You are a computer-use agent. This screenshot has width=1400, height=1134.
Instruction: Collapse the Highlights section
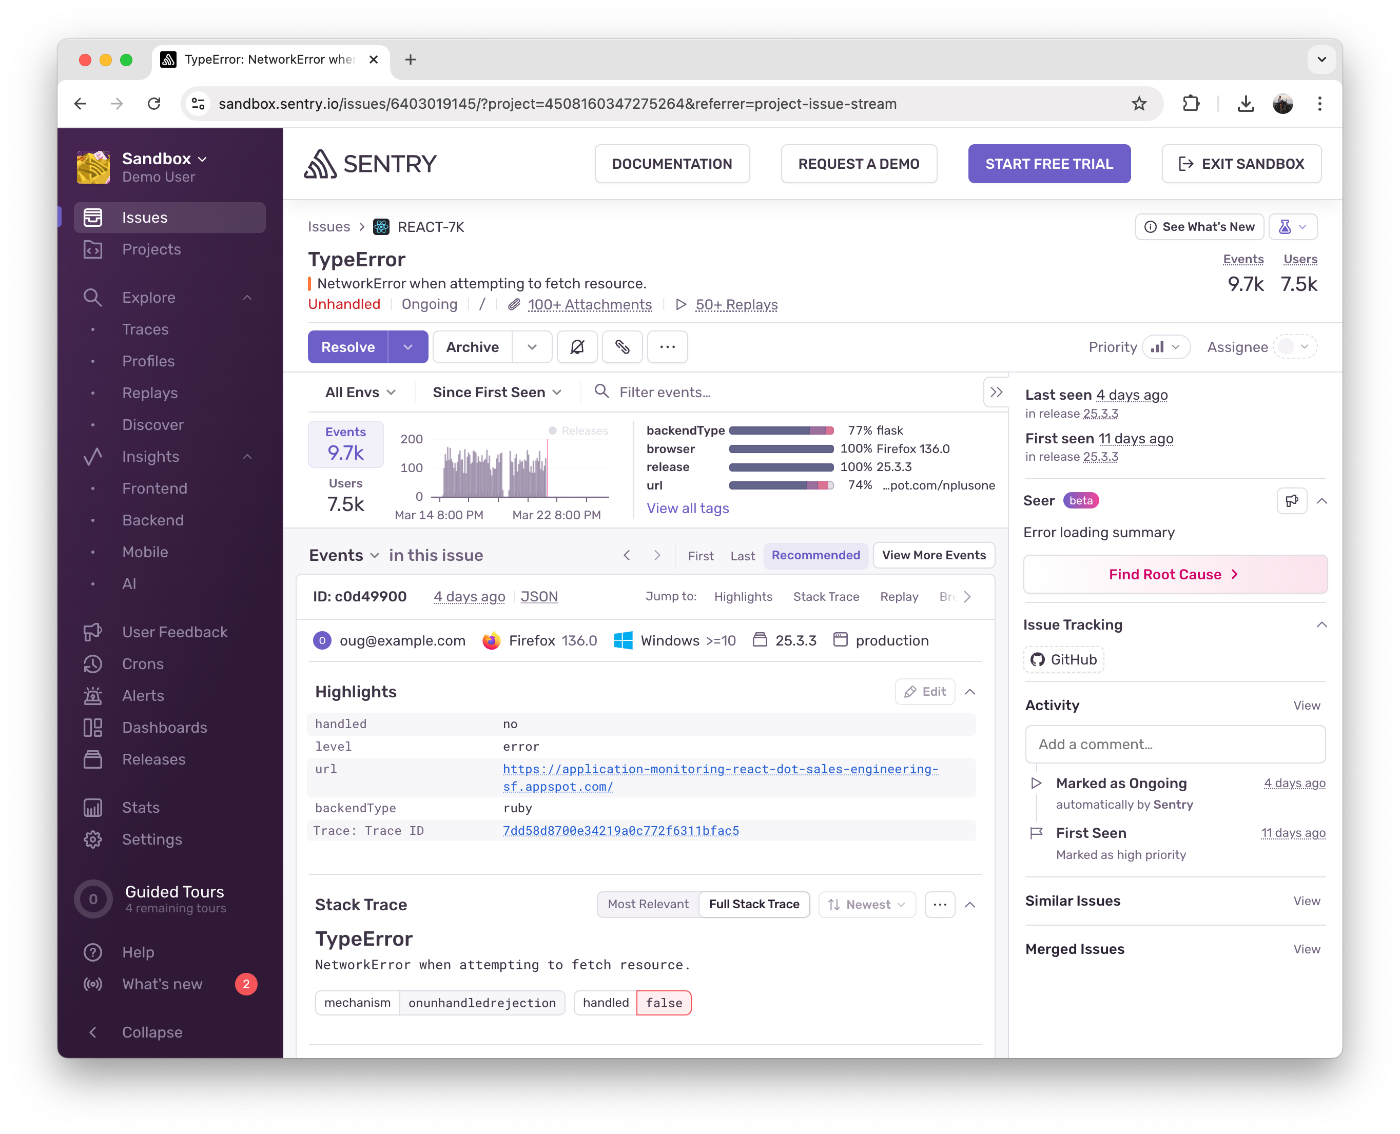(x=970, y=692)
